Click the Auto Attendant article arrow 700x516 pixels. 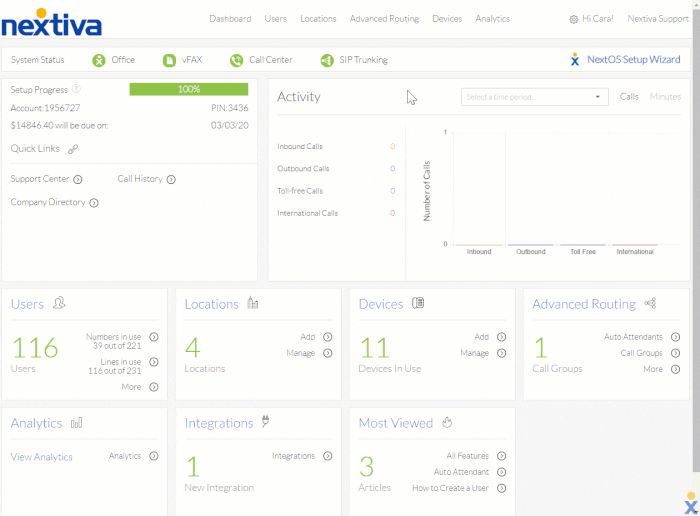[x=502, y=472]
